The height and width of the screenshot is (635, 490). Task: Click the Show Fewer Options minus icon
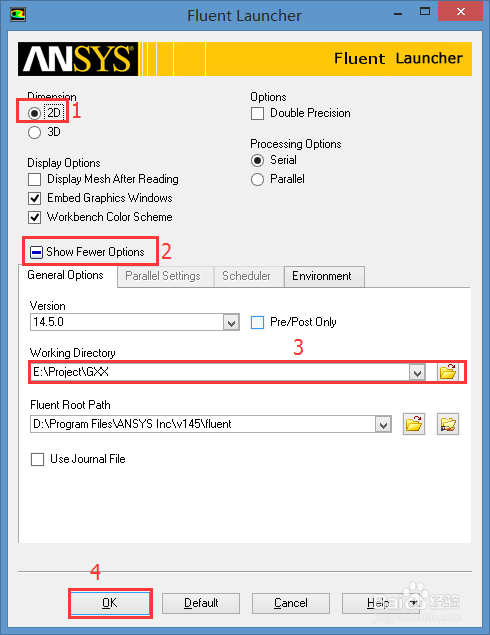point(36,253)
